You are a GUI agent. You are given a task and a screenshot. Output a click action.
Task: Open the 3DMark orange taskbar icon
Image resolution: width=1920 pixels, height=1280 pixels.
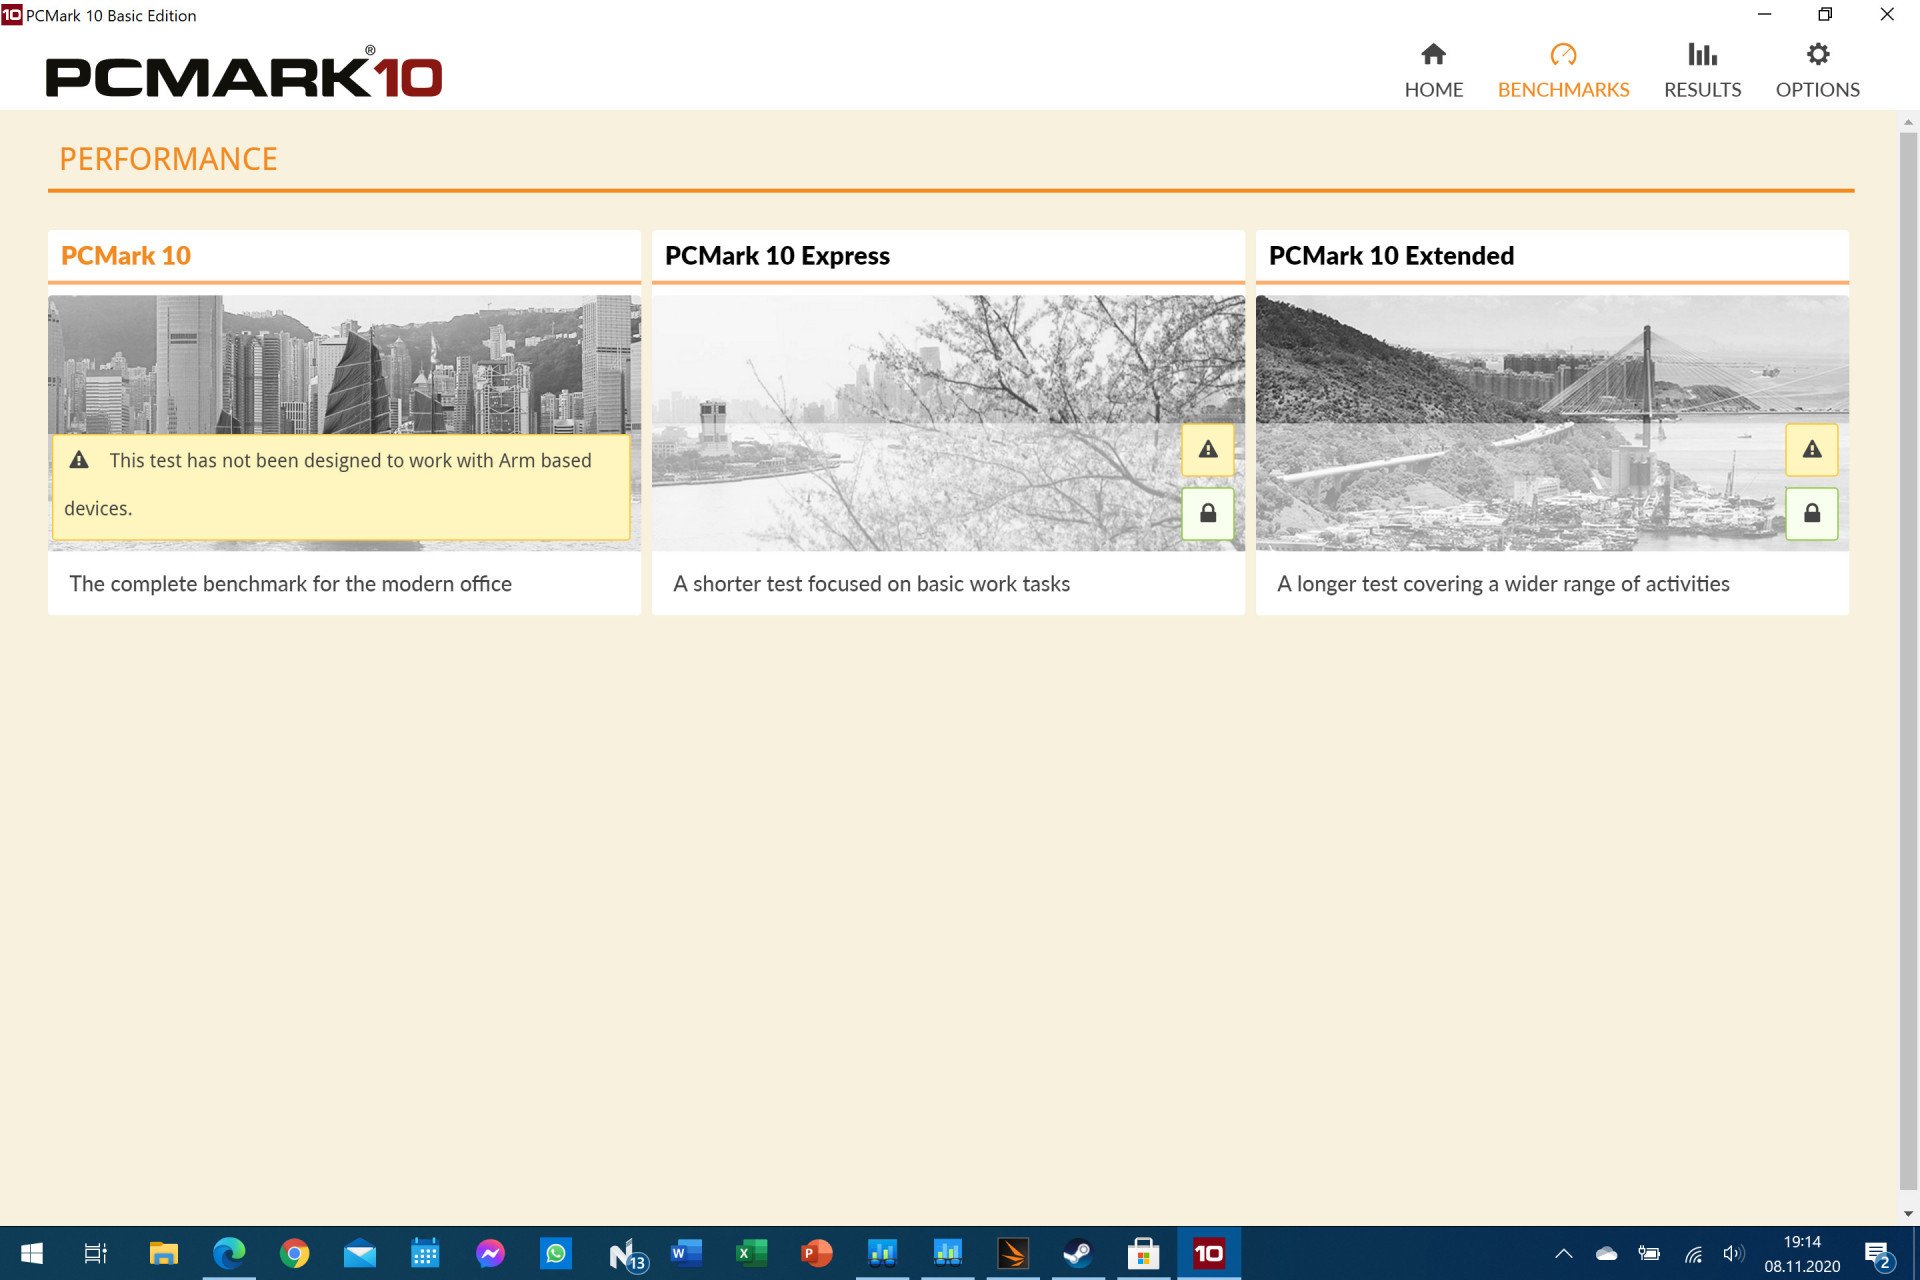1013,1253
